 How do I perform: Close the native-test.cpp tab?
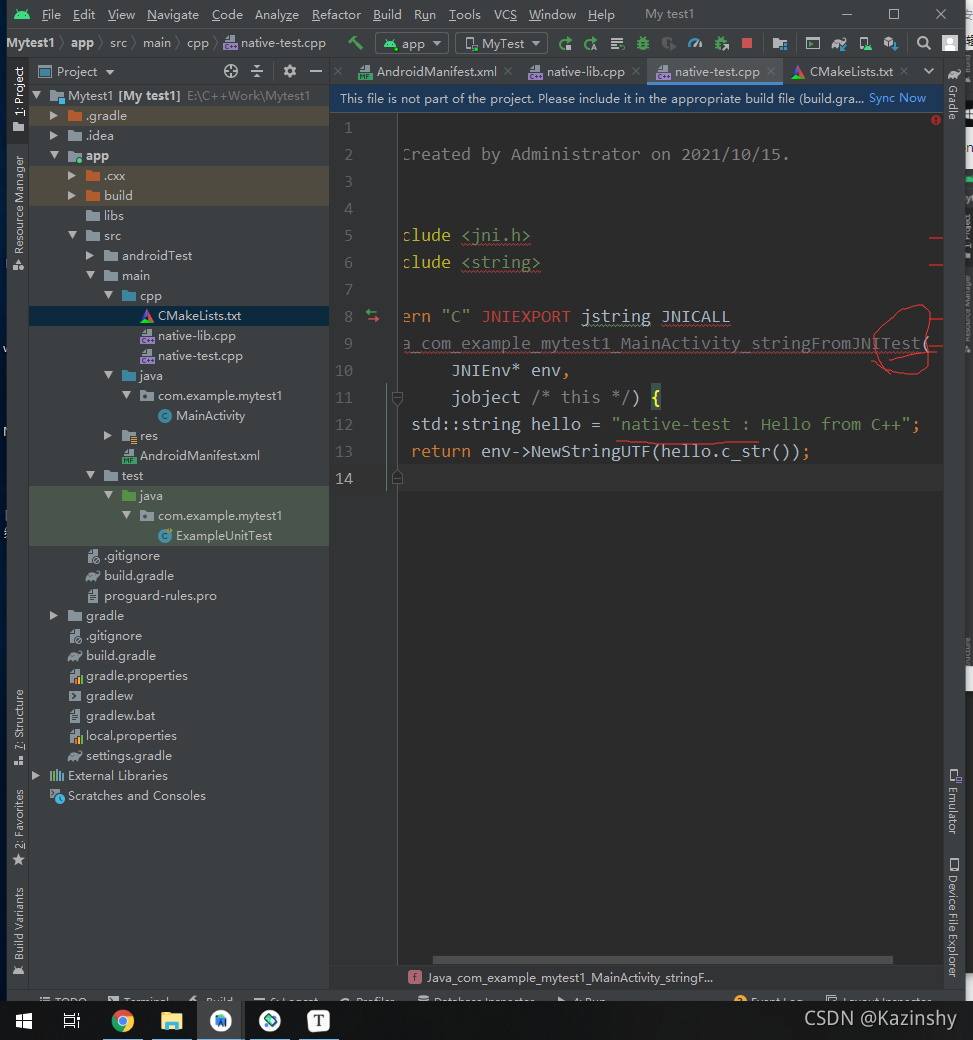(771, 71)
